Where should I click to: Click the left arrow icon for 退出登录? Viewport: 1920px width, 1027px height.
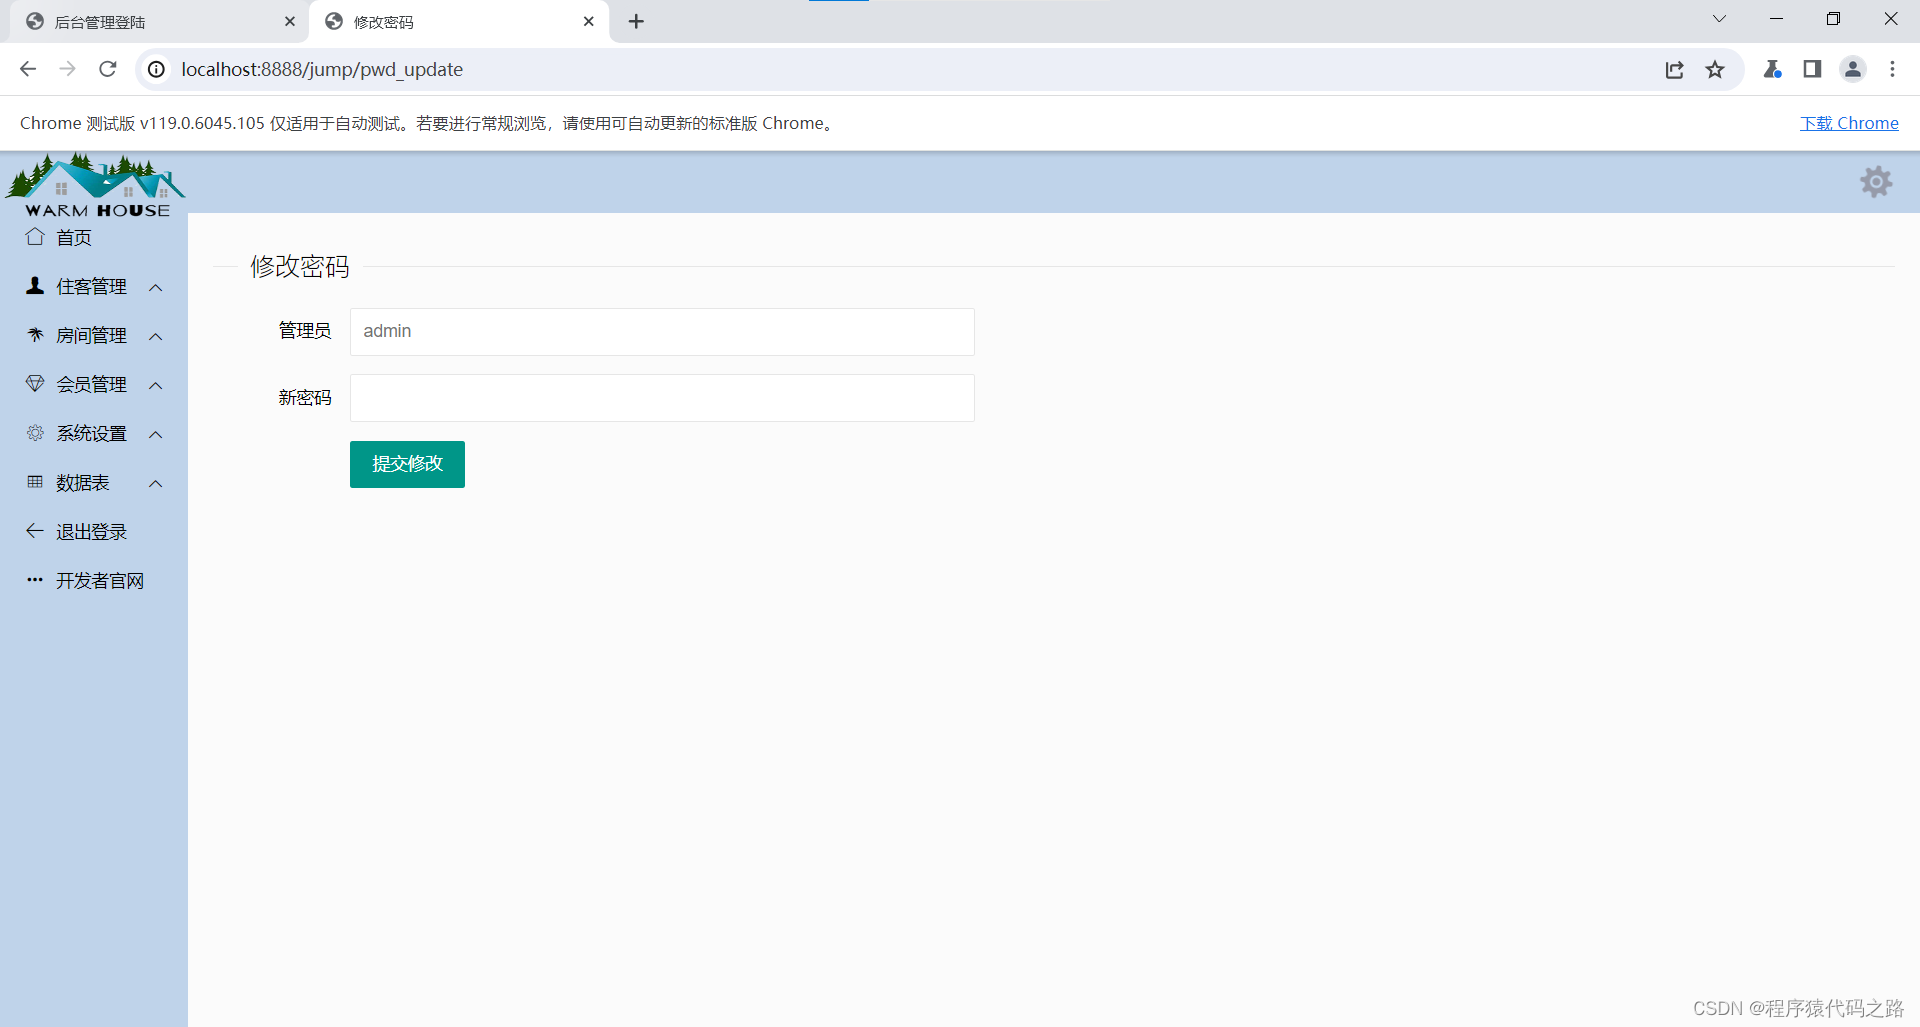point(35,531)
